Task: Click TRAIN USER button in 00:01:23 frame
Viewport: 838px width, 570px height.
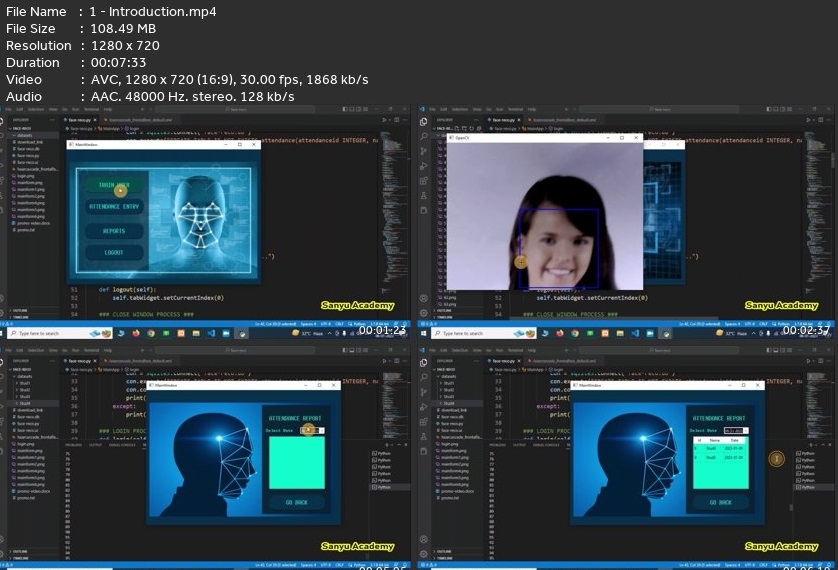Action: [x=114, y=185]
